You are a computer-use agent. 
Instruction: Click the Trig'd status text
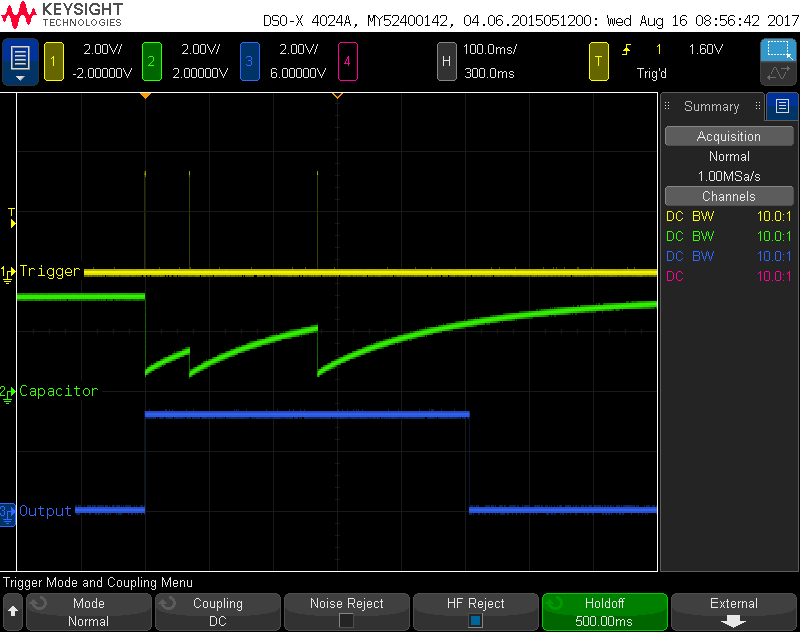tap(652, 73)
